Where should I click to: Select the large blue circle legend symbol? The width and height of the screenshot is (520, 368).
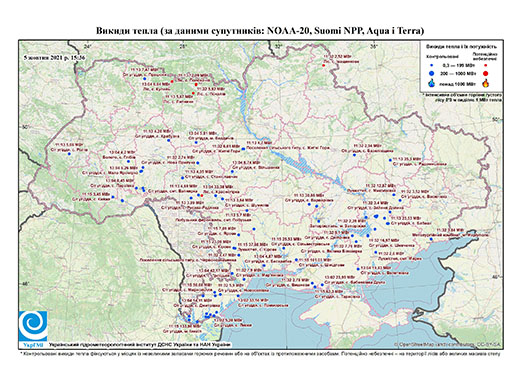coord(431,73)
